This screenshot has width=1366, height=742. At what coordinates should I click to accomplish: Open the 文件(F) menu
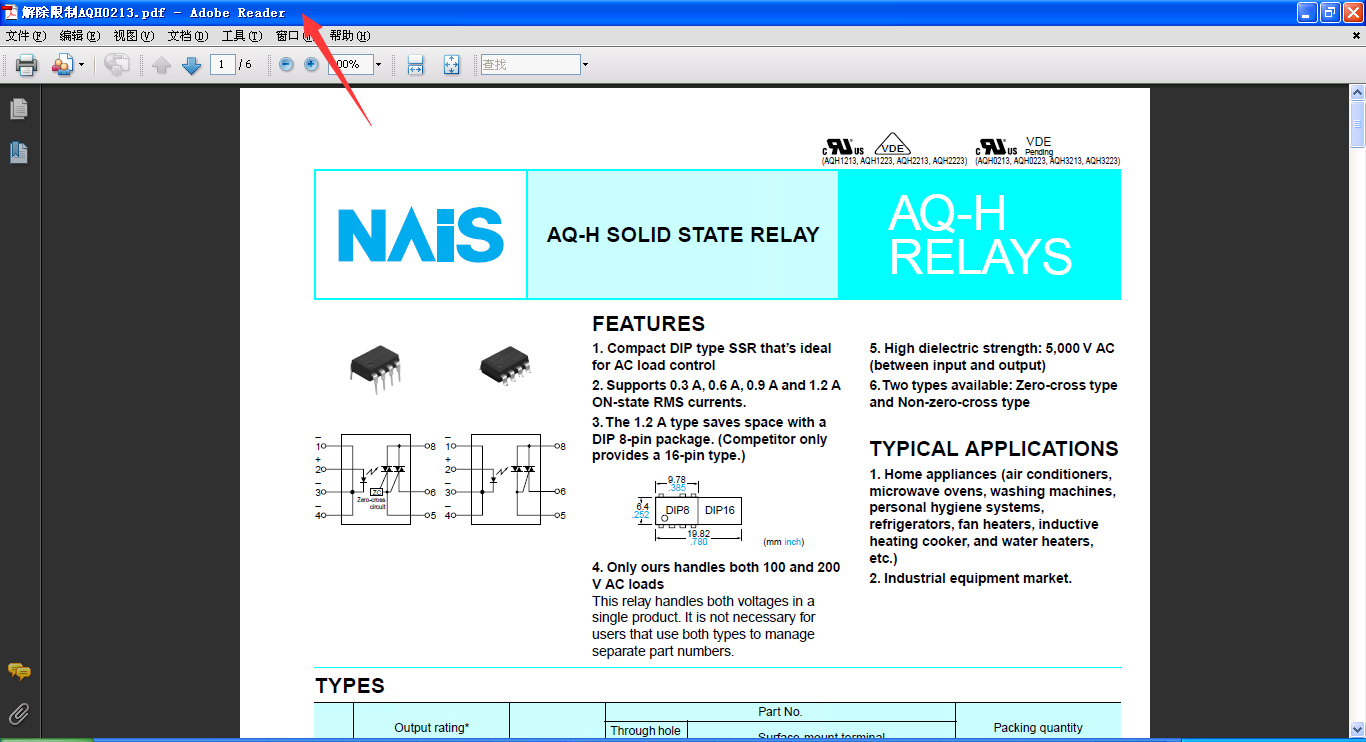point(26,36)
